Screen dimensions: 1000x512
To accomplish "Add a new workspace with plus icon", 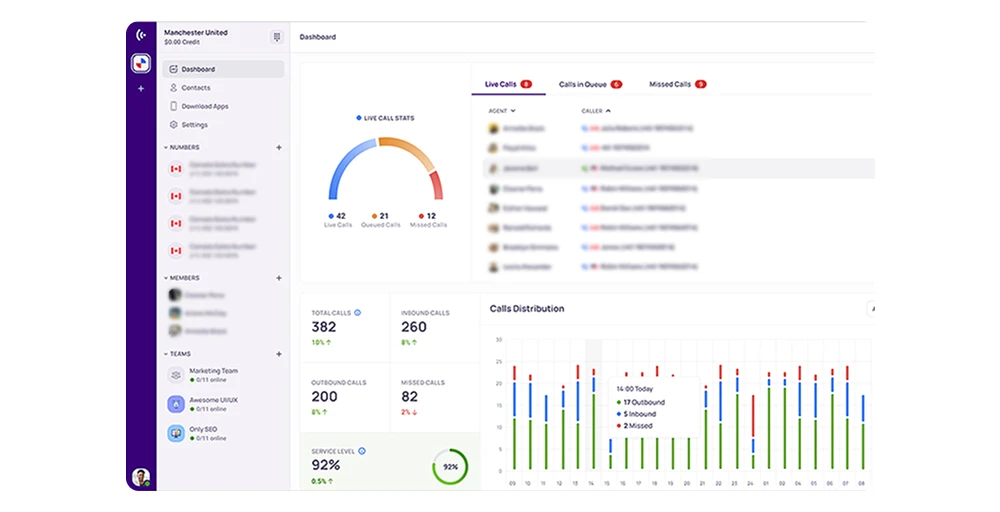I will (x=141, y=89).
